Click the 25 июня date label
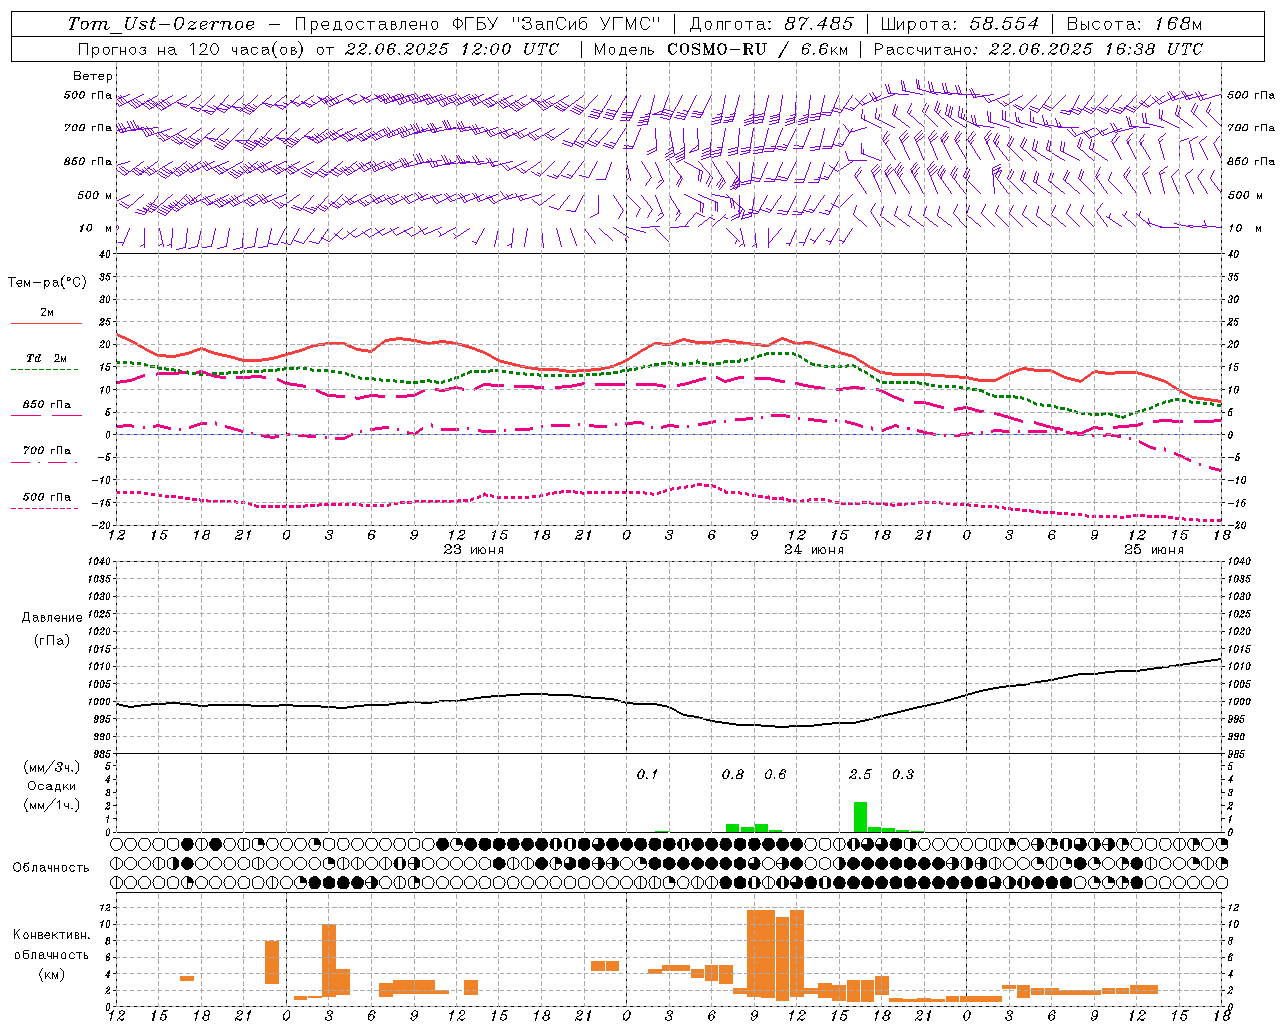 coord(1154,550)
